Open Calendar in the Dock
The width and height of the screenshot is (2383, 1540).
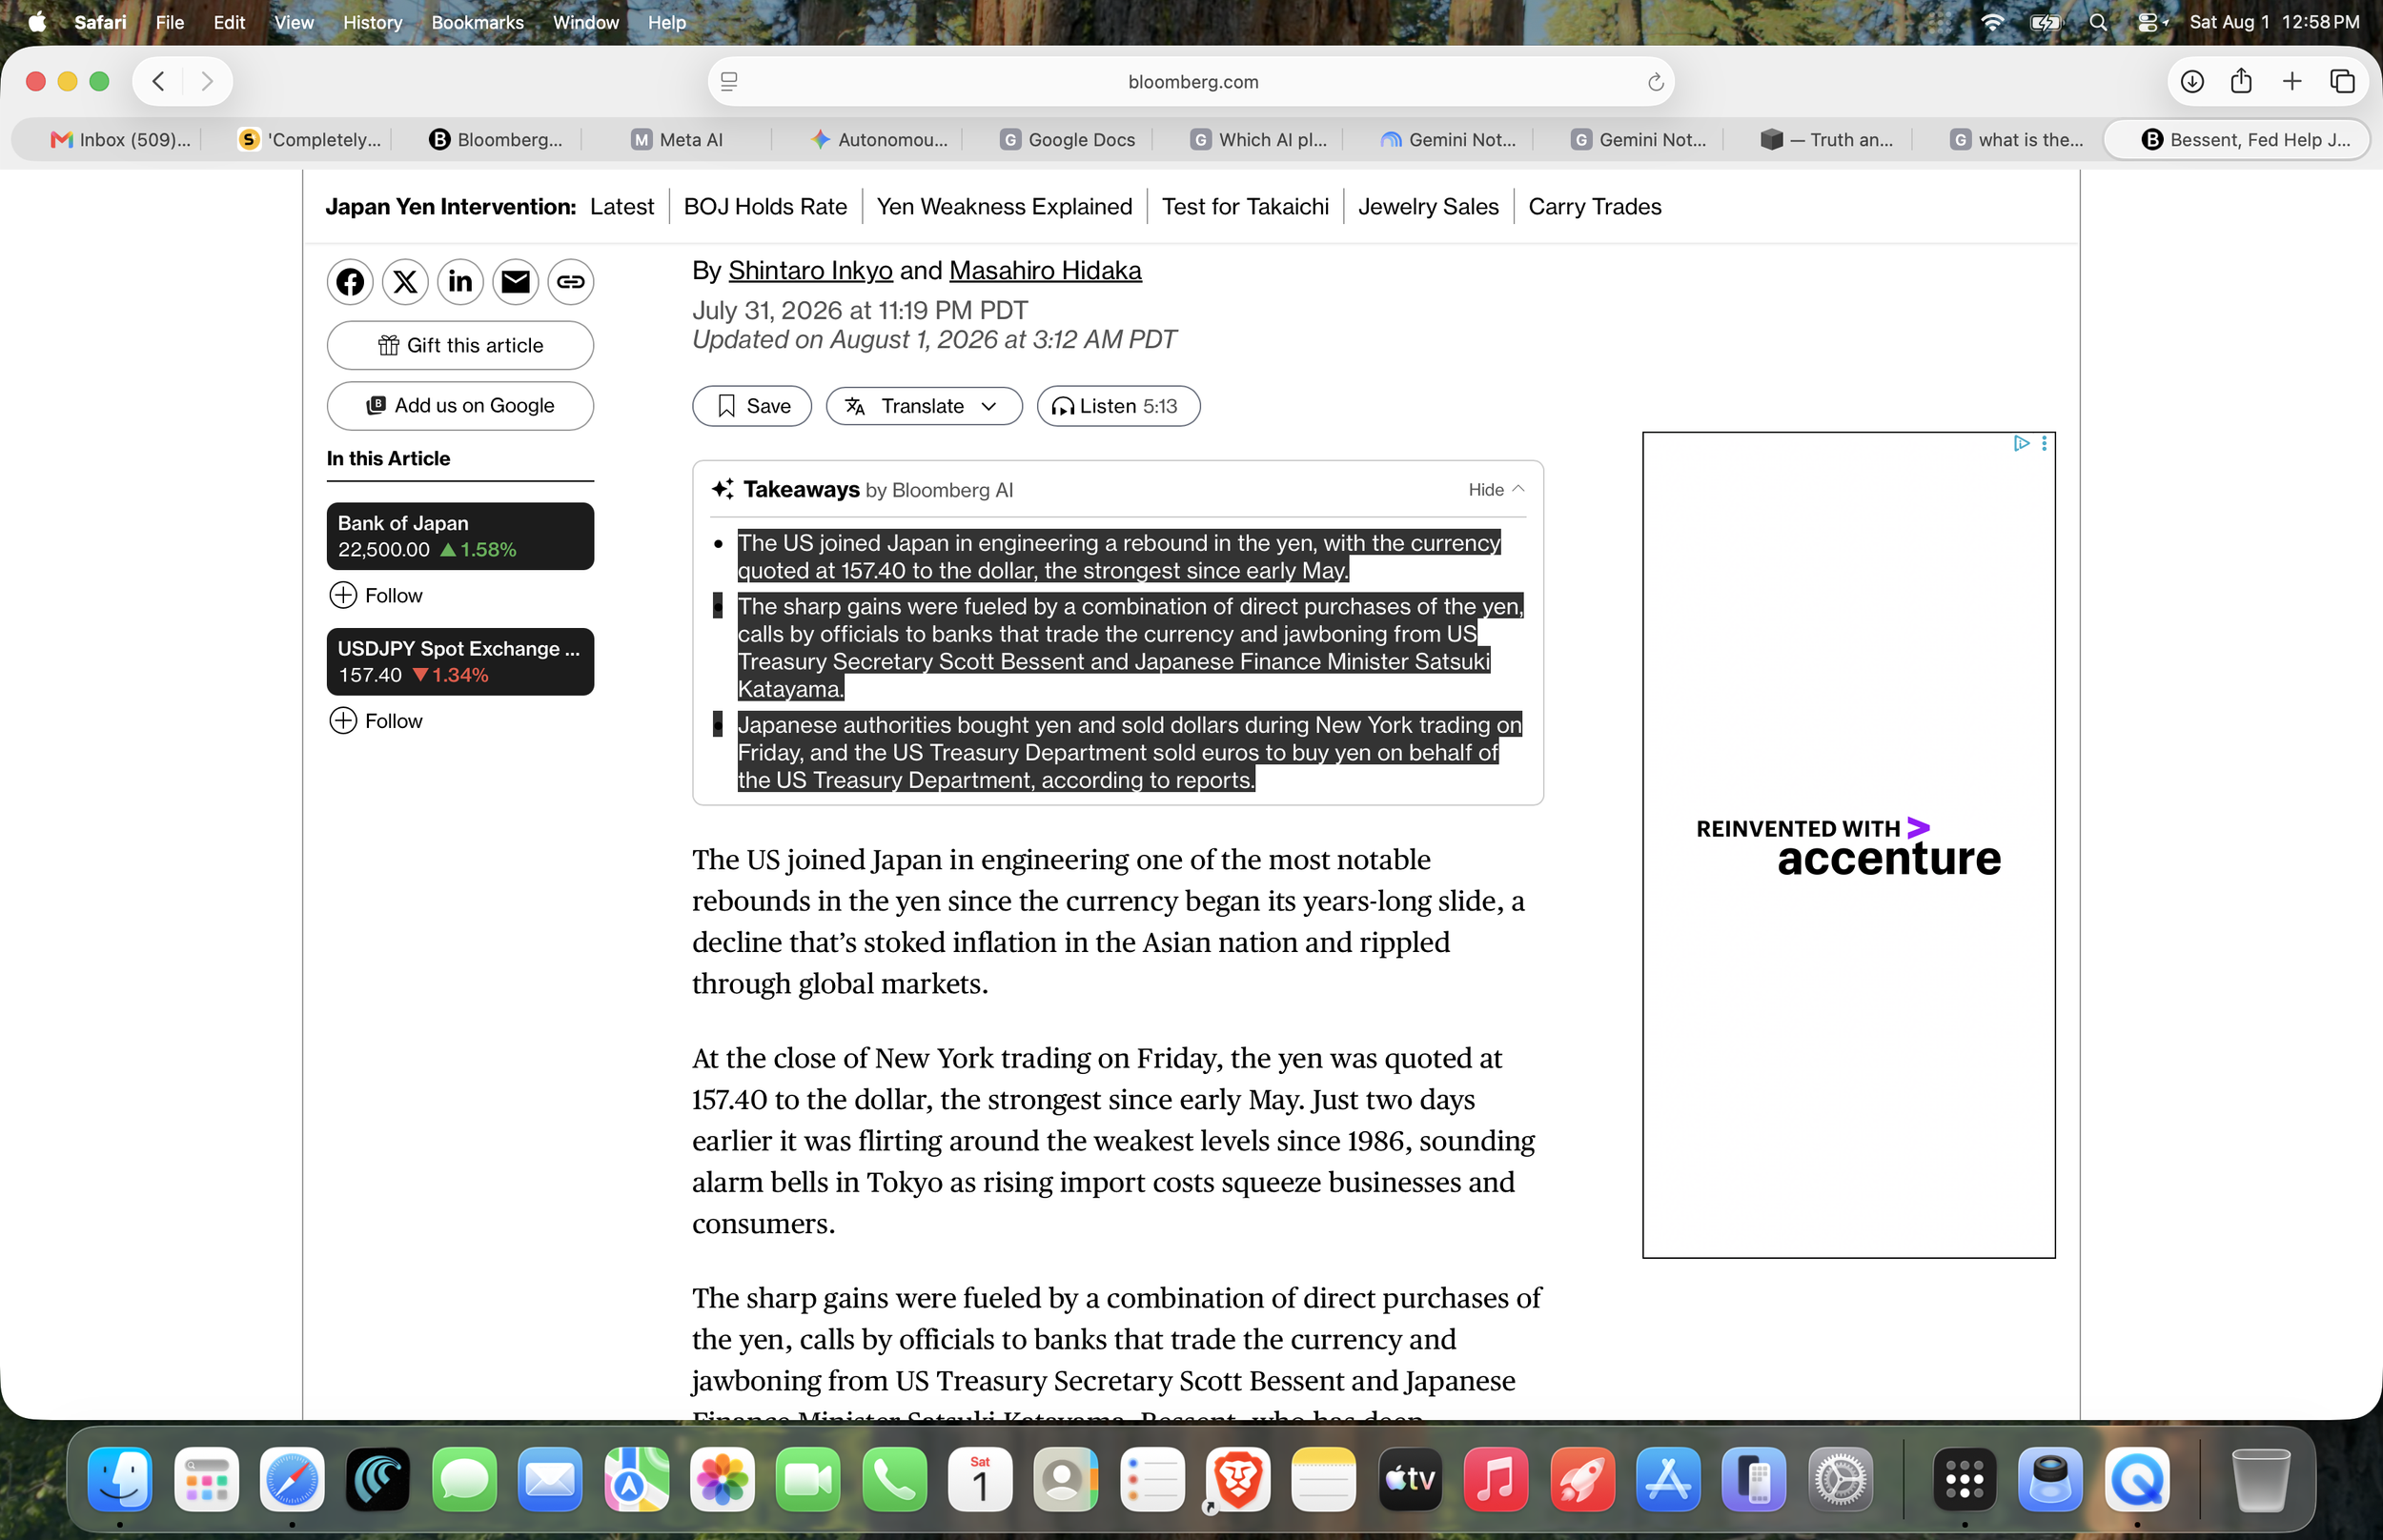tap(980, 1479)
